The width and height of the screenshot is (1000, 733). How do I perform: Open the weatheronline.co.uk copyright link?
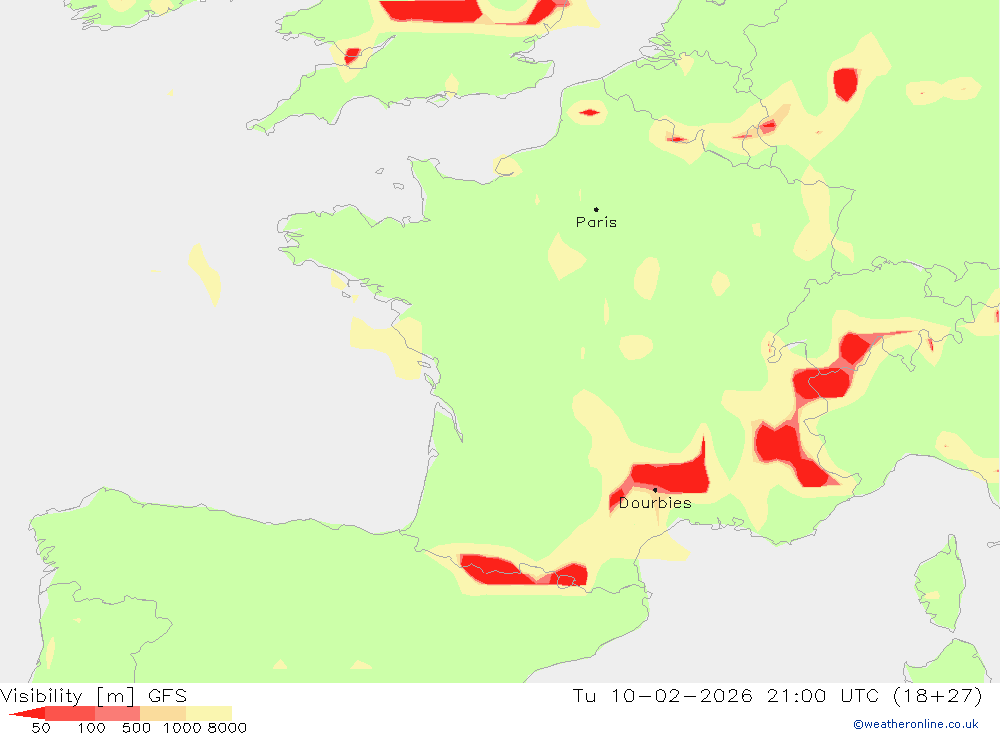(916, 724)
